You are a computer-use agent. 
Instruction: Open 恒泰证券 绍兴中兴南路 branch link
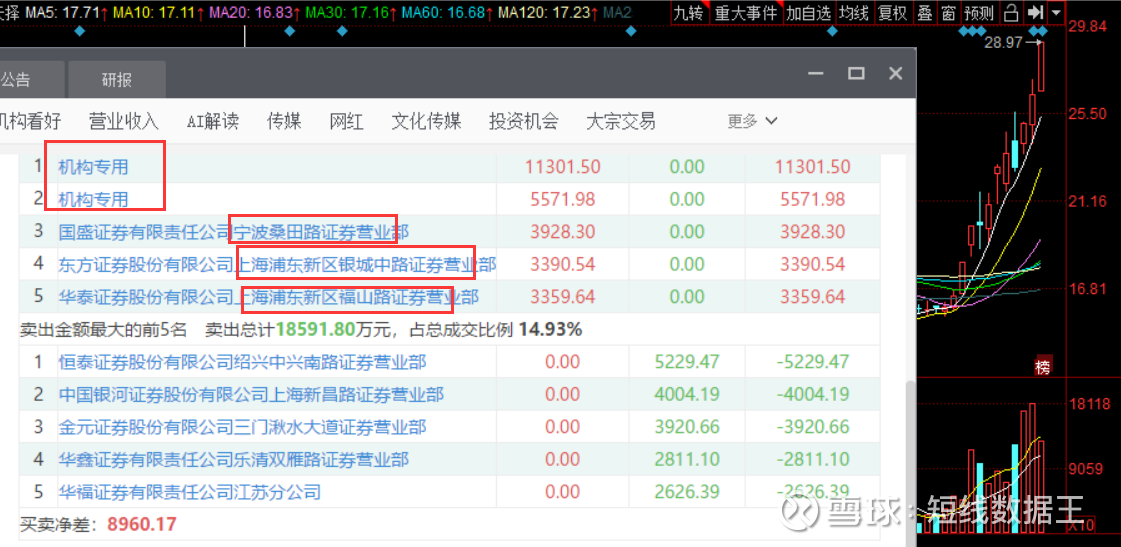[x=242, y=363]
